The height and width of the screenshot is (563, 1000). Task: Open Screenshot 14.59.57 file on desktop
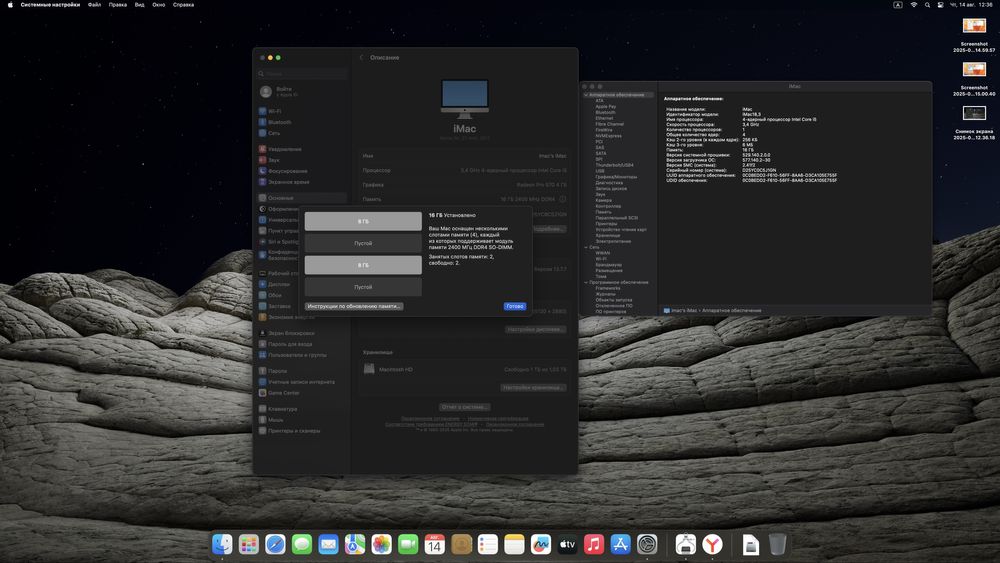click(974, 34)
